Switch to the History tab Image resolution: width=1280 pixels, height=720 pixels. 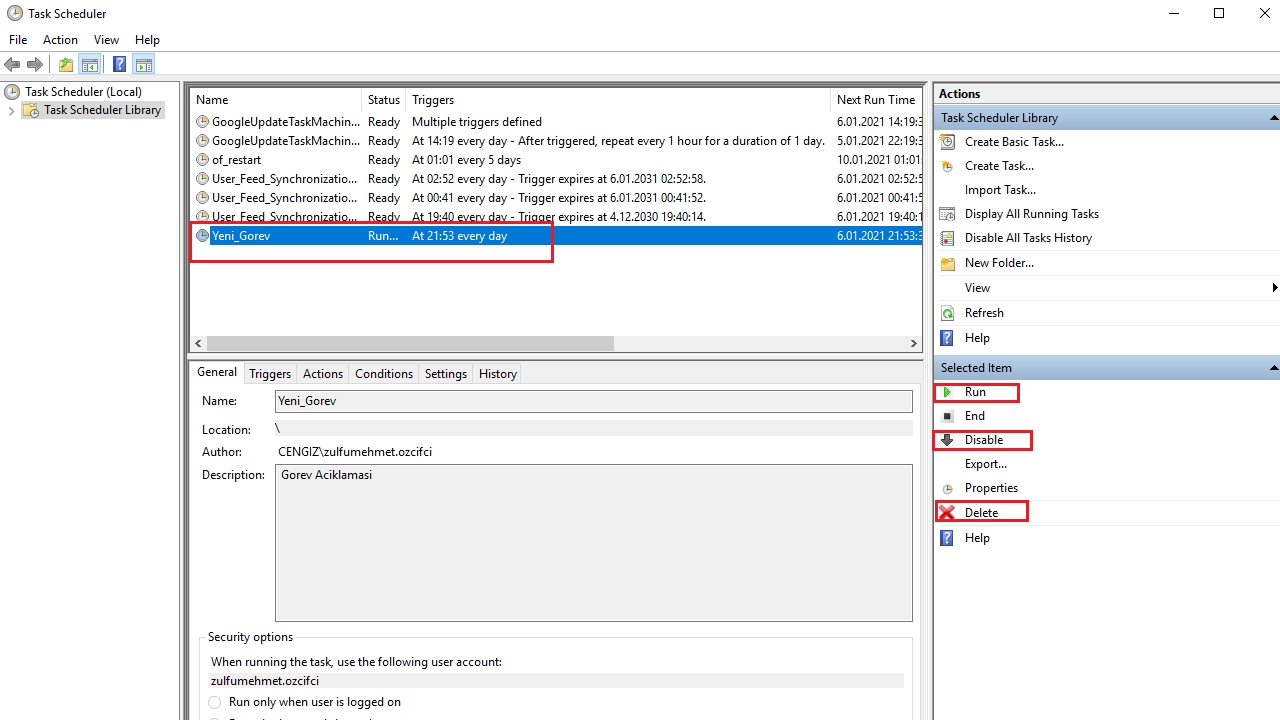point(497,374)
